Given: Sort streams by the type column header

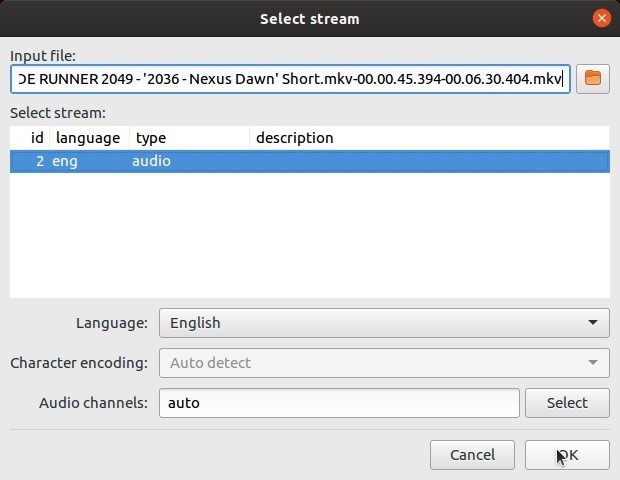Looking at the screenshot, I should [x=189, y=138].
